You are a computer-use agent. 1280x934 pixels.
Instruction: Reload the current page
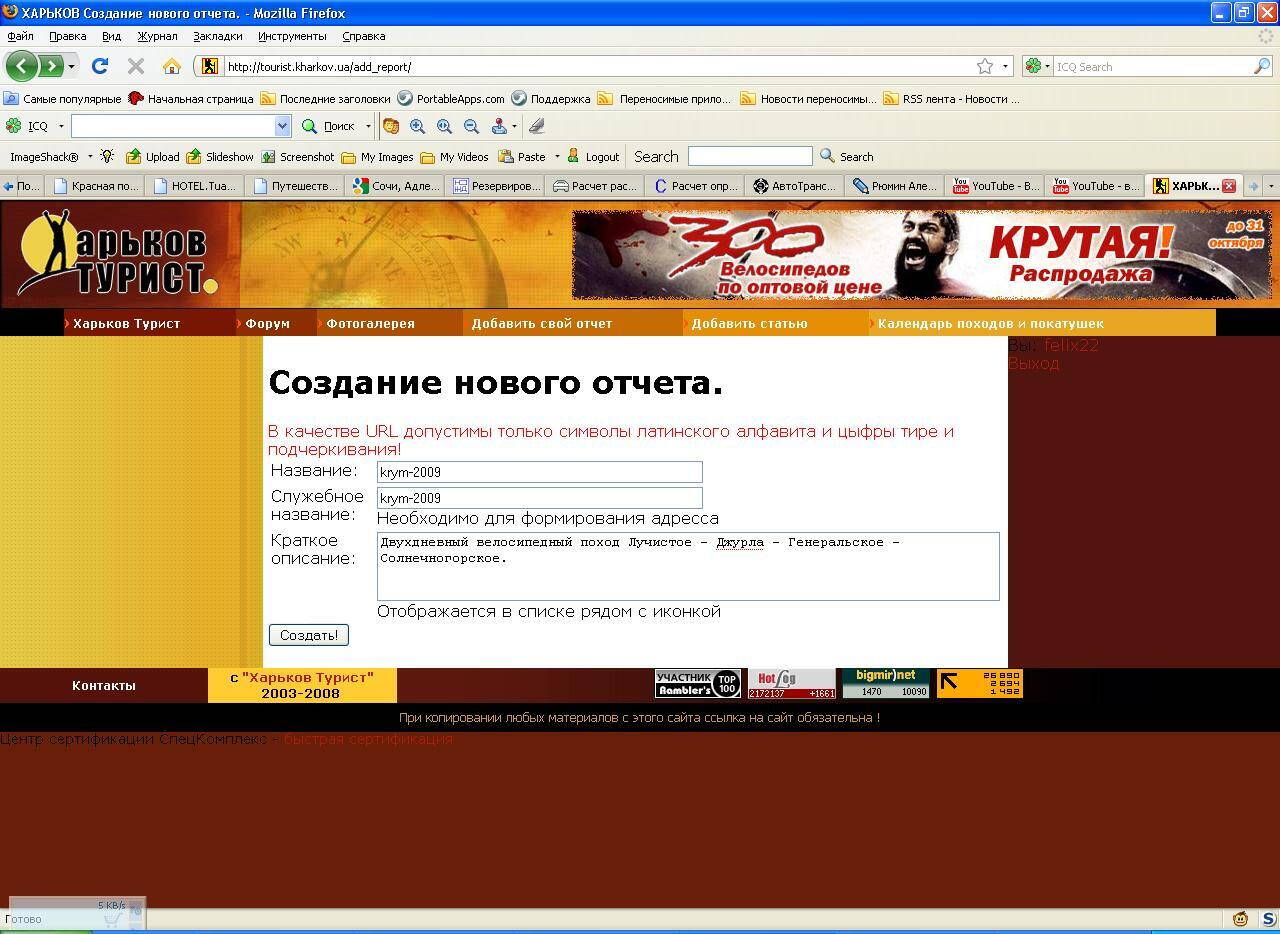(x=99, y=66)
